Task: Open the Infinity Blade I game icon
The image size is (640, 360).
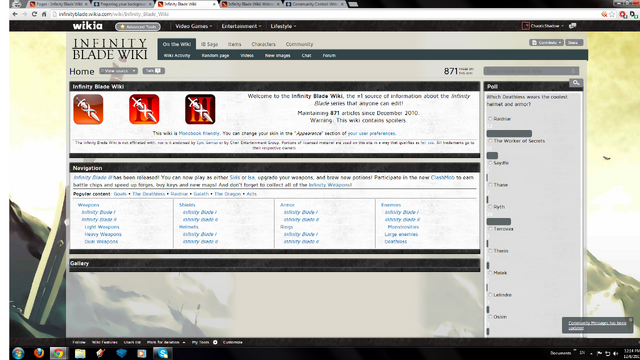Action: tap(88, 109)
